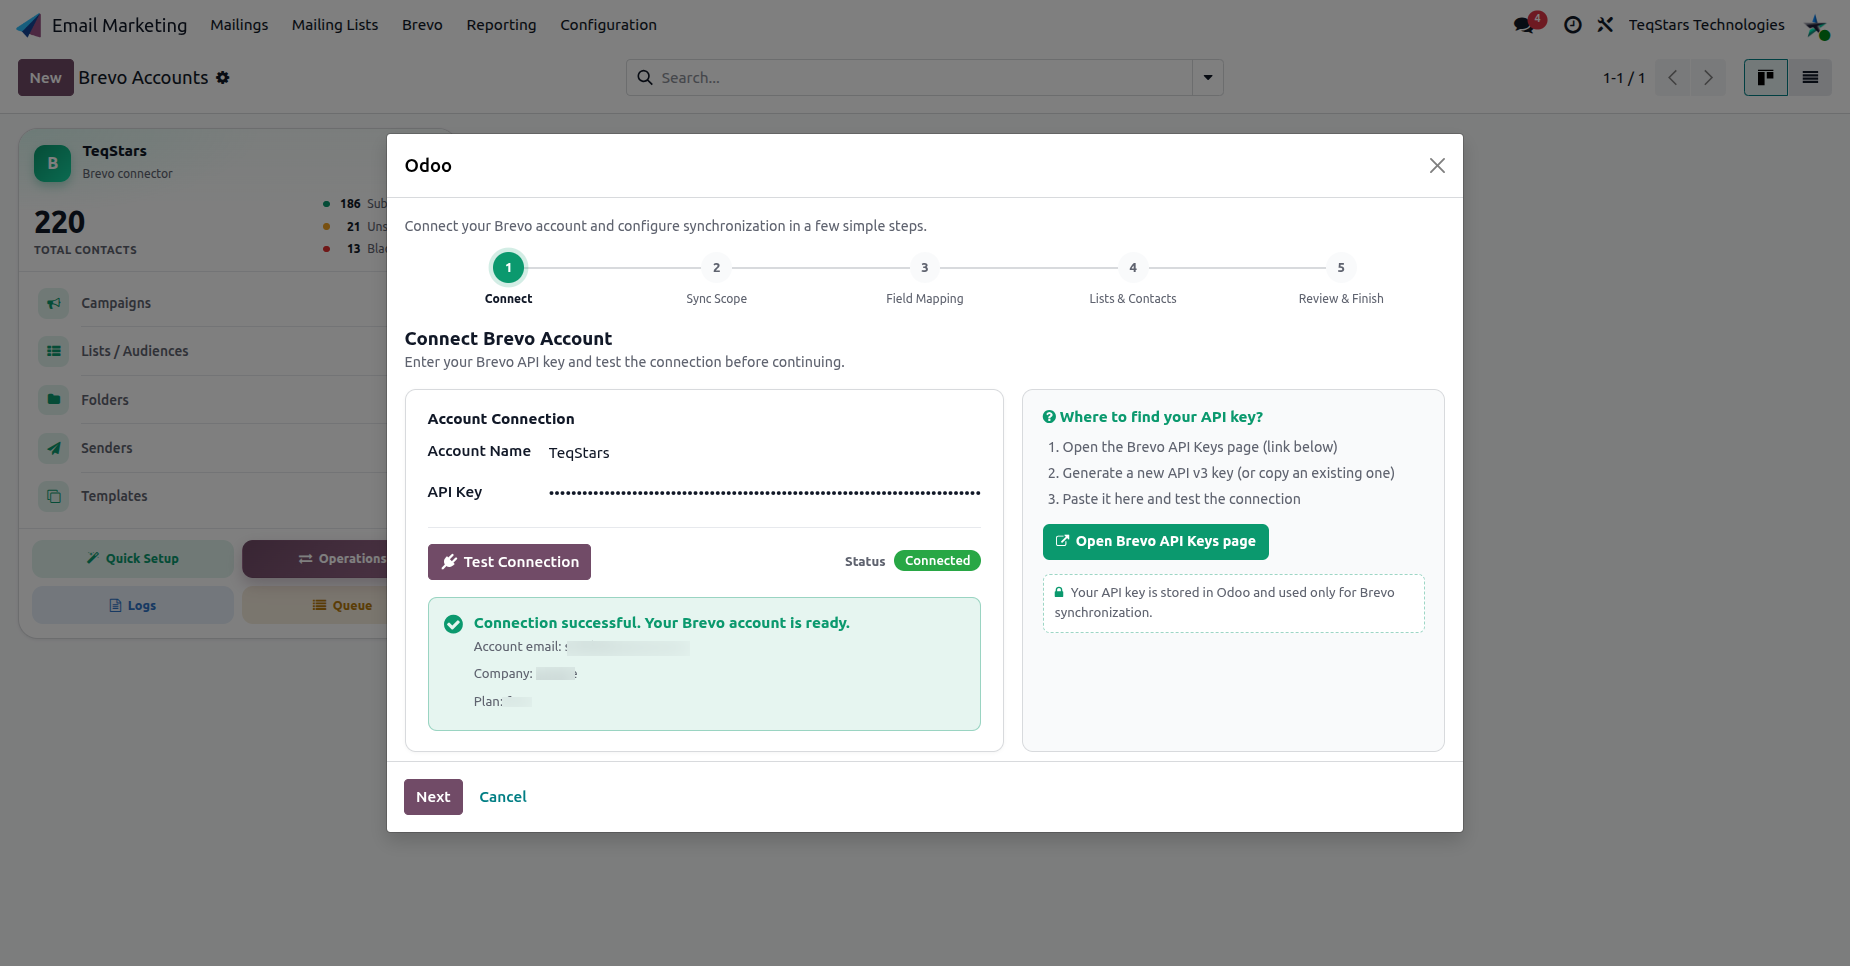Click the Folders folder icon
This screenshot has height=966, width=1850.
[54, 400]
